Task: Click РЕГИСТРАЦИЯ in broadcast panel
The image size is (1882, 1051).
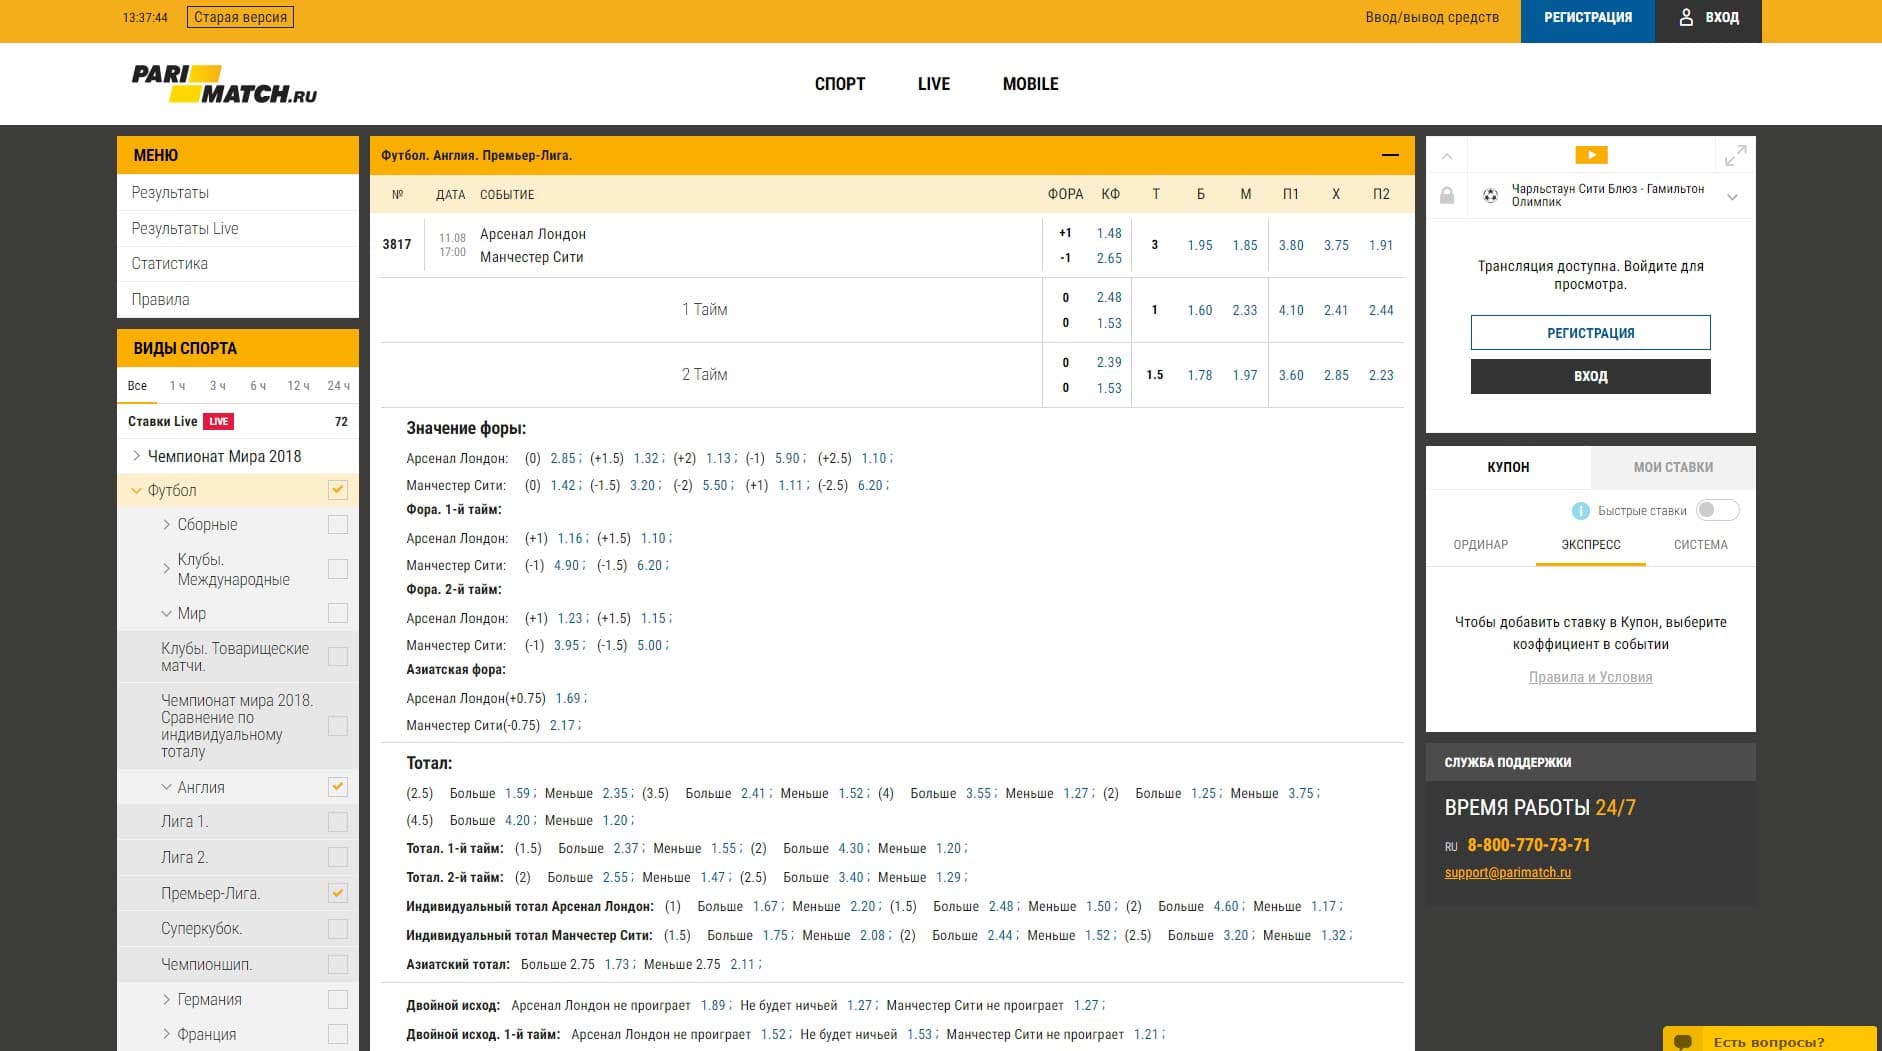Action: point(1590,333)
